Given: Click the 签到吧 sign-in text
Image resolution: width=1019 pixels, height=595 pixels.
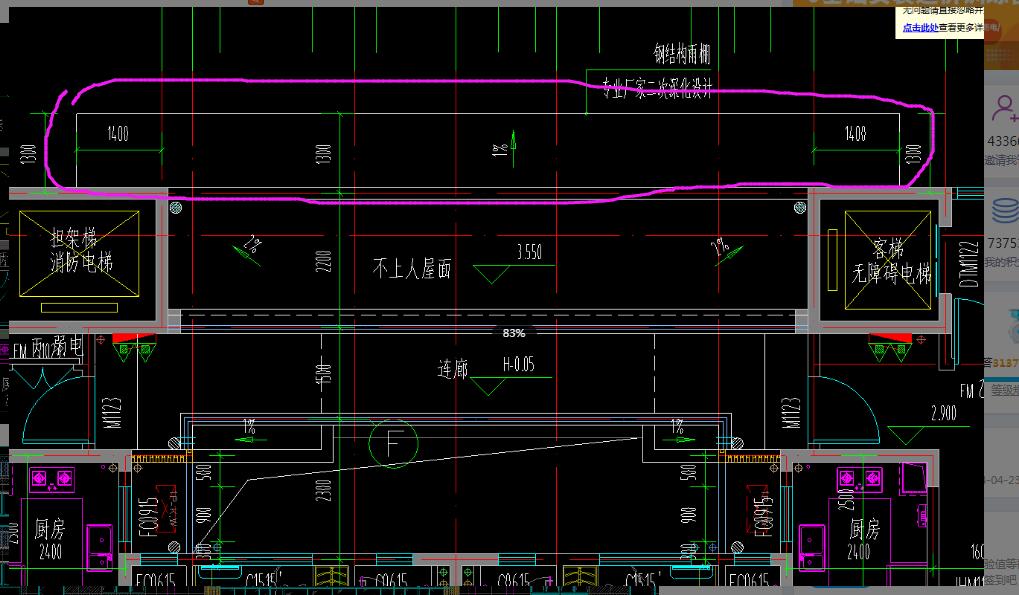Looking at the screenshot, I should (x=1001, y=580).
